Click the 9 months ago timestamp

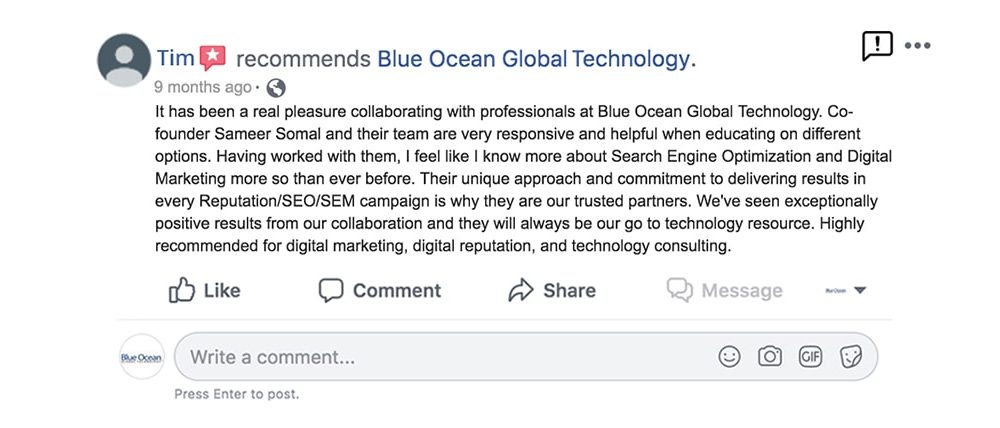coord(203,87)
